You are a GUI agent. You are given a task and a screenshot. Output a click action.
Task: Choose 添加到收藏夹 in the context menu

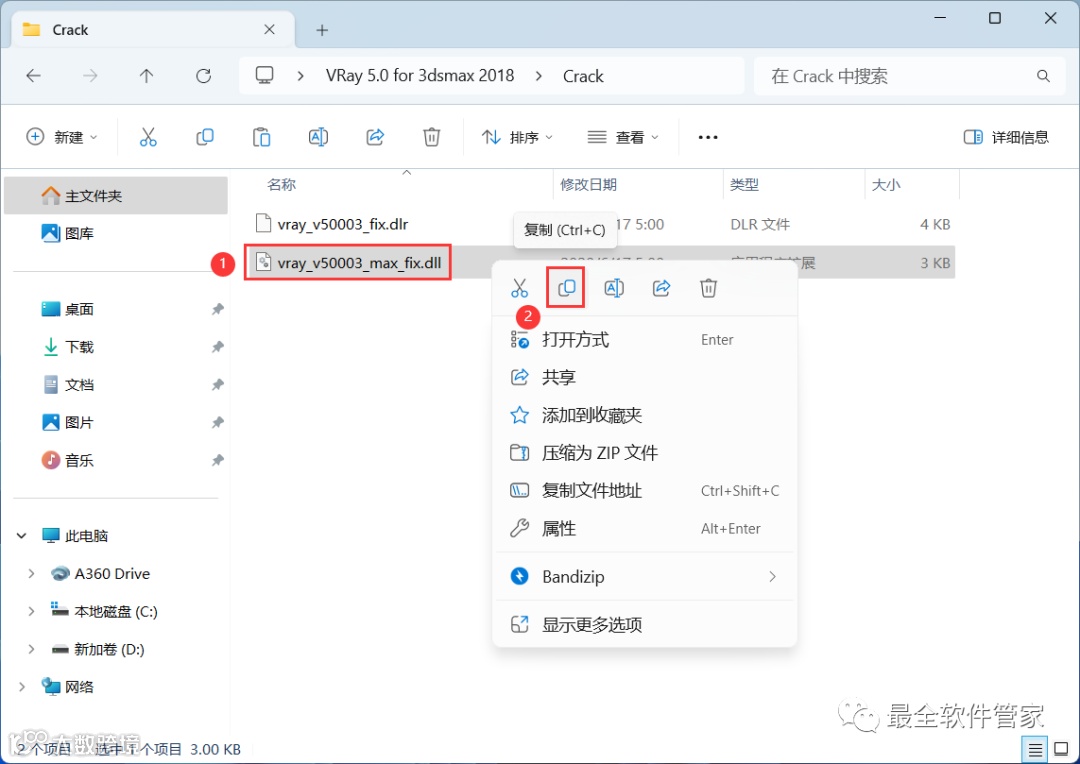645,415
